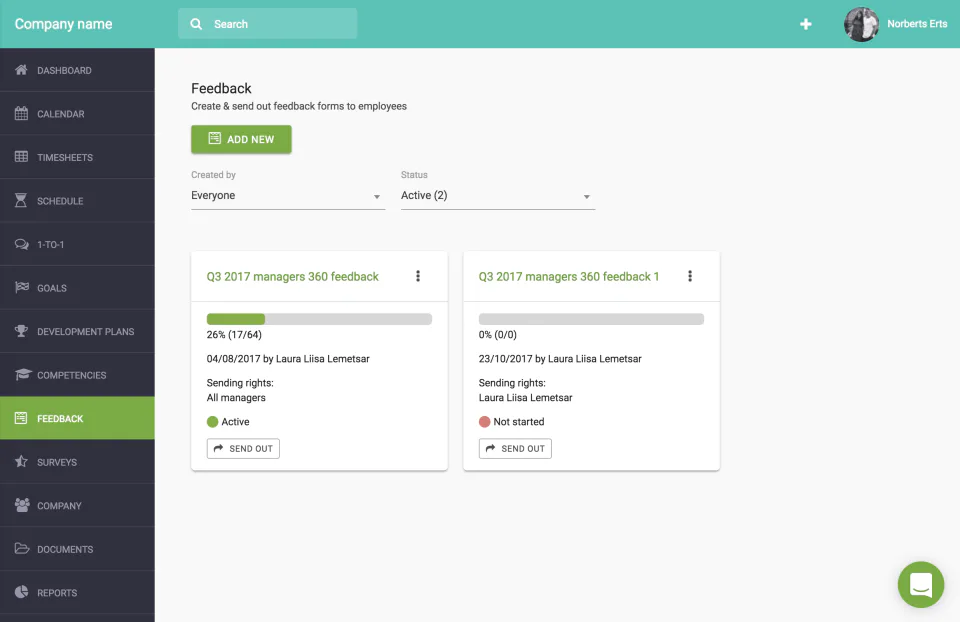Open Q3 2017 managers 360 feedback title link
The height and width of the screenshot is (622, 960).
click(293, 277)
